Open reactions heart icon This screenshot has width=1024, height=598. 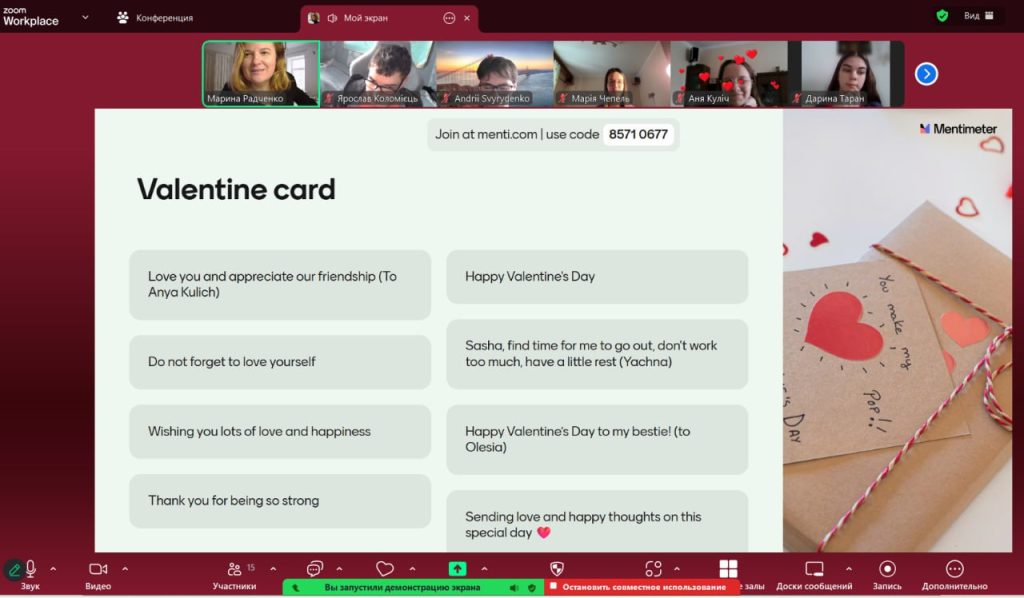click(x=385, y=569)
